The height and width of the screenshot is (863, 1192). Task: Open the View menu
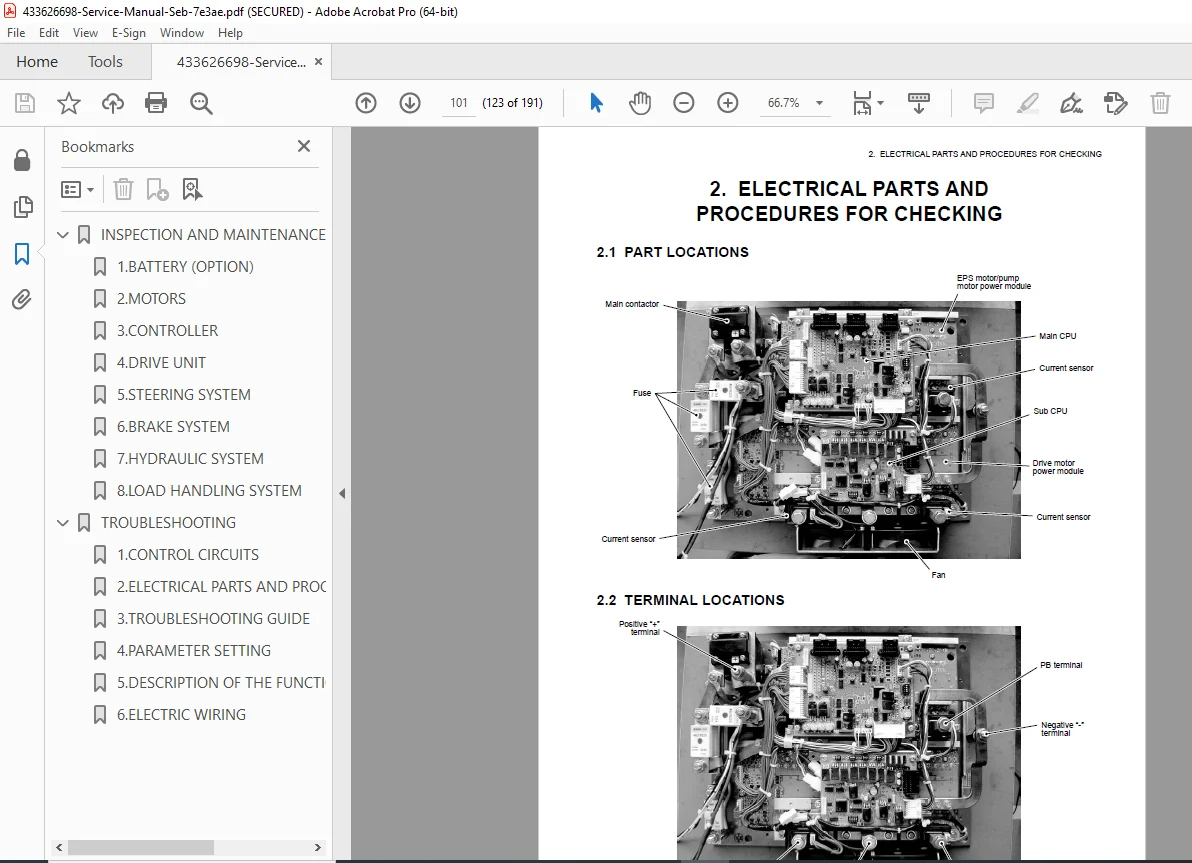[85, 33]
